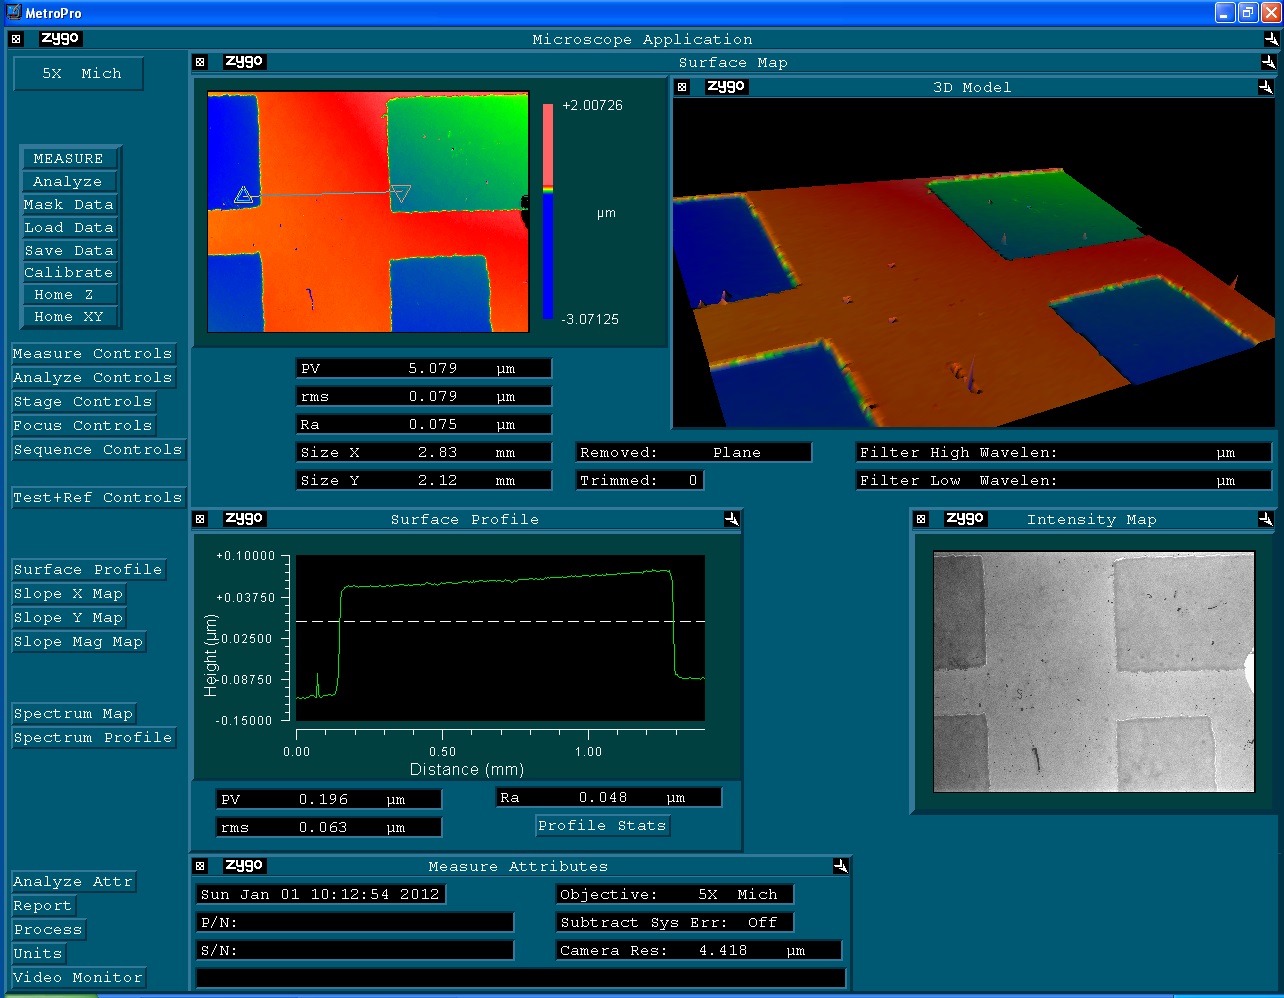Click the Calibrate button
The width and height of the screenshot is (1284, 998).
[69, 273]
